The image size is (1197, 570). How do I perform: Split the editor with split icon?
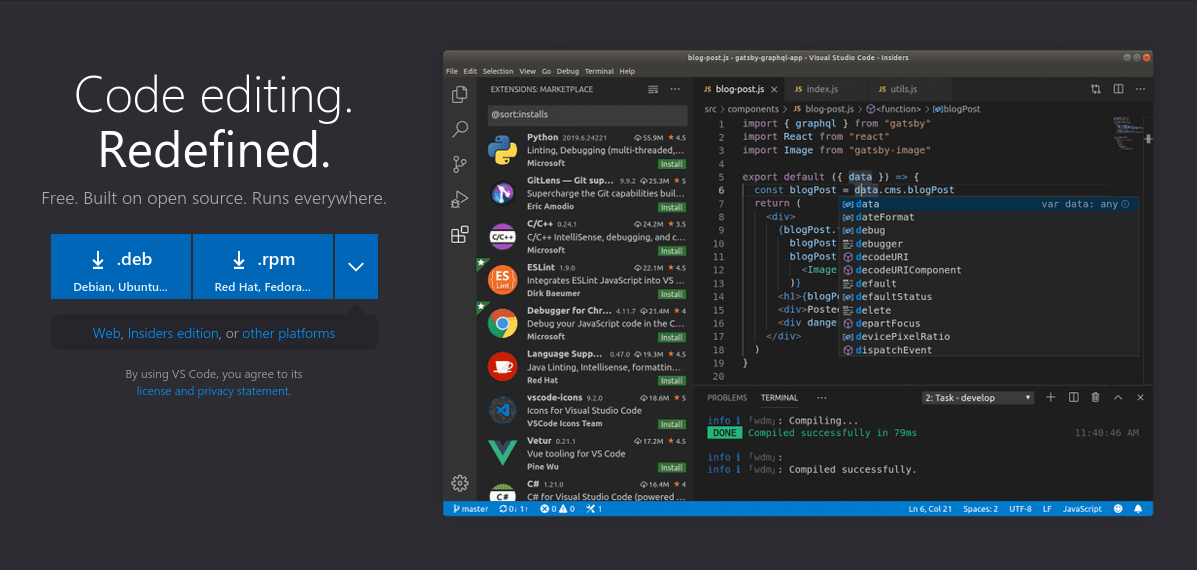1118,89
